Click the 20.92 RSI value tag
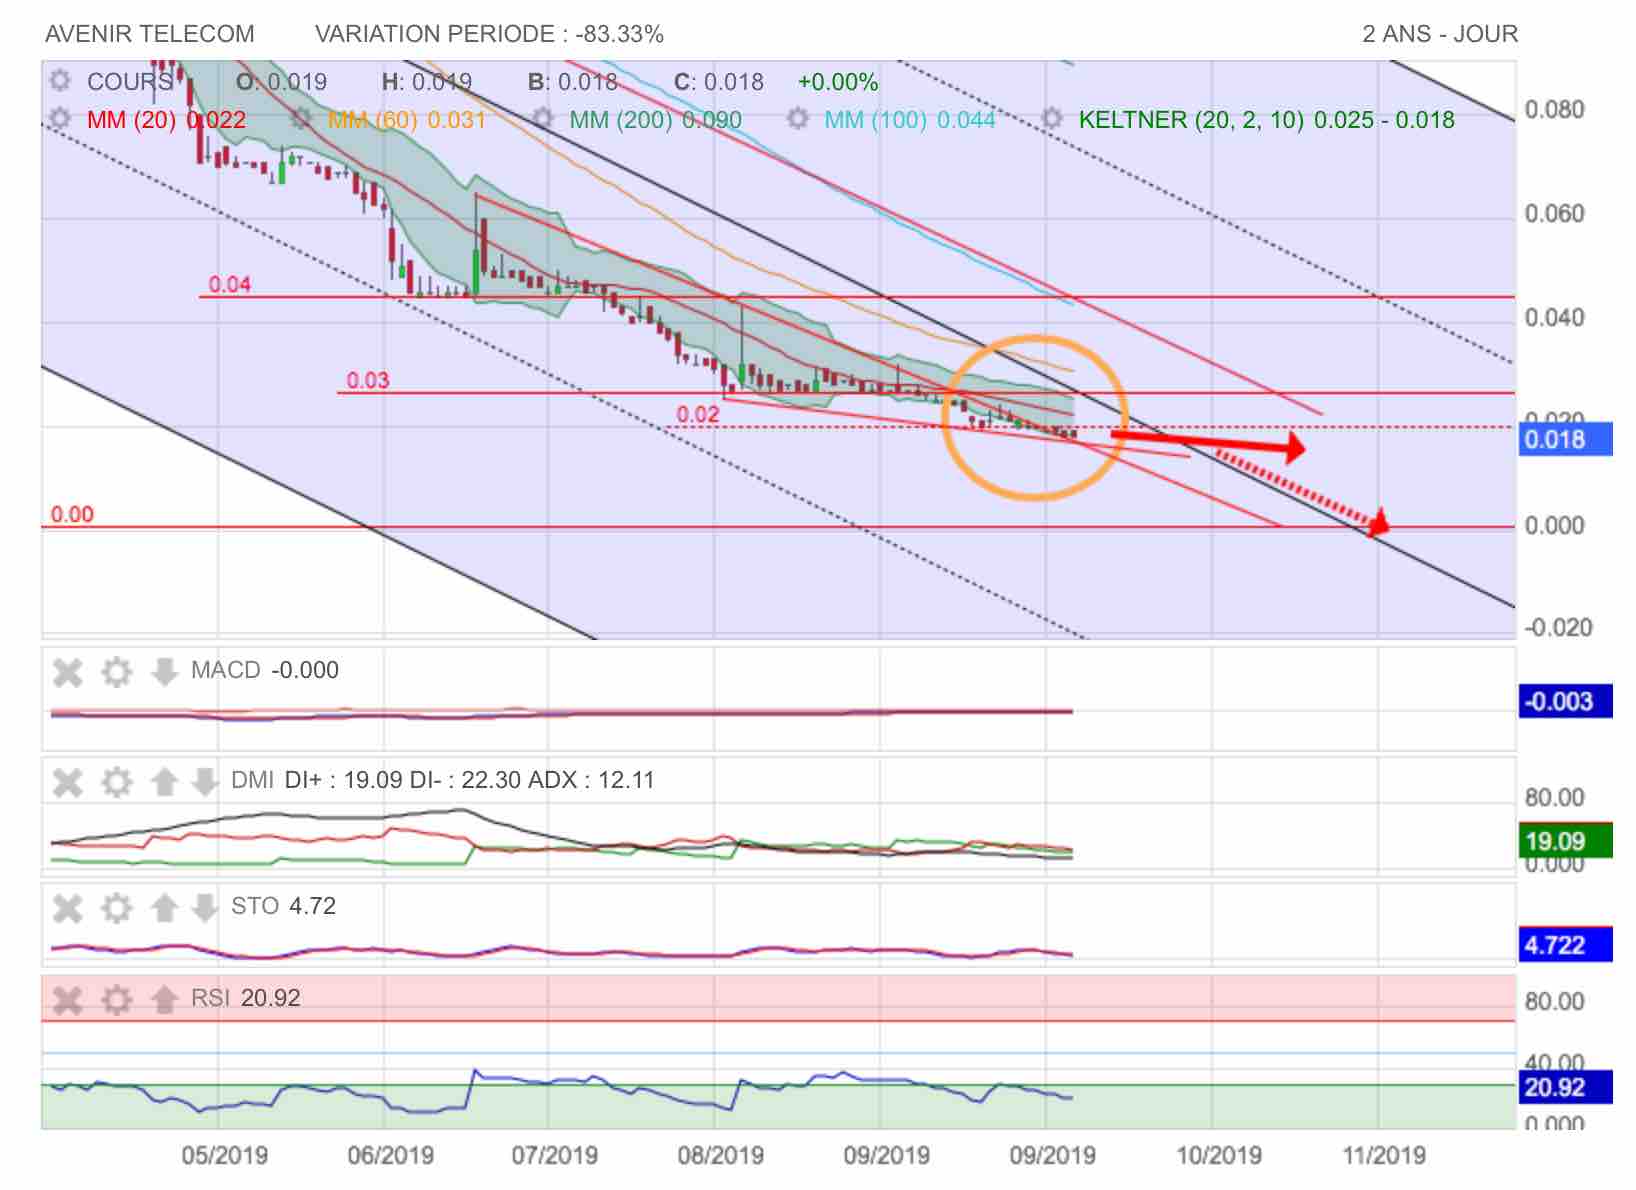1636x1190 pixels. pos(1566,1088)
